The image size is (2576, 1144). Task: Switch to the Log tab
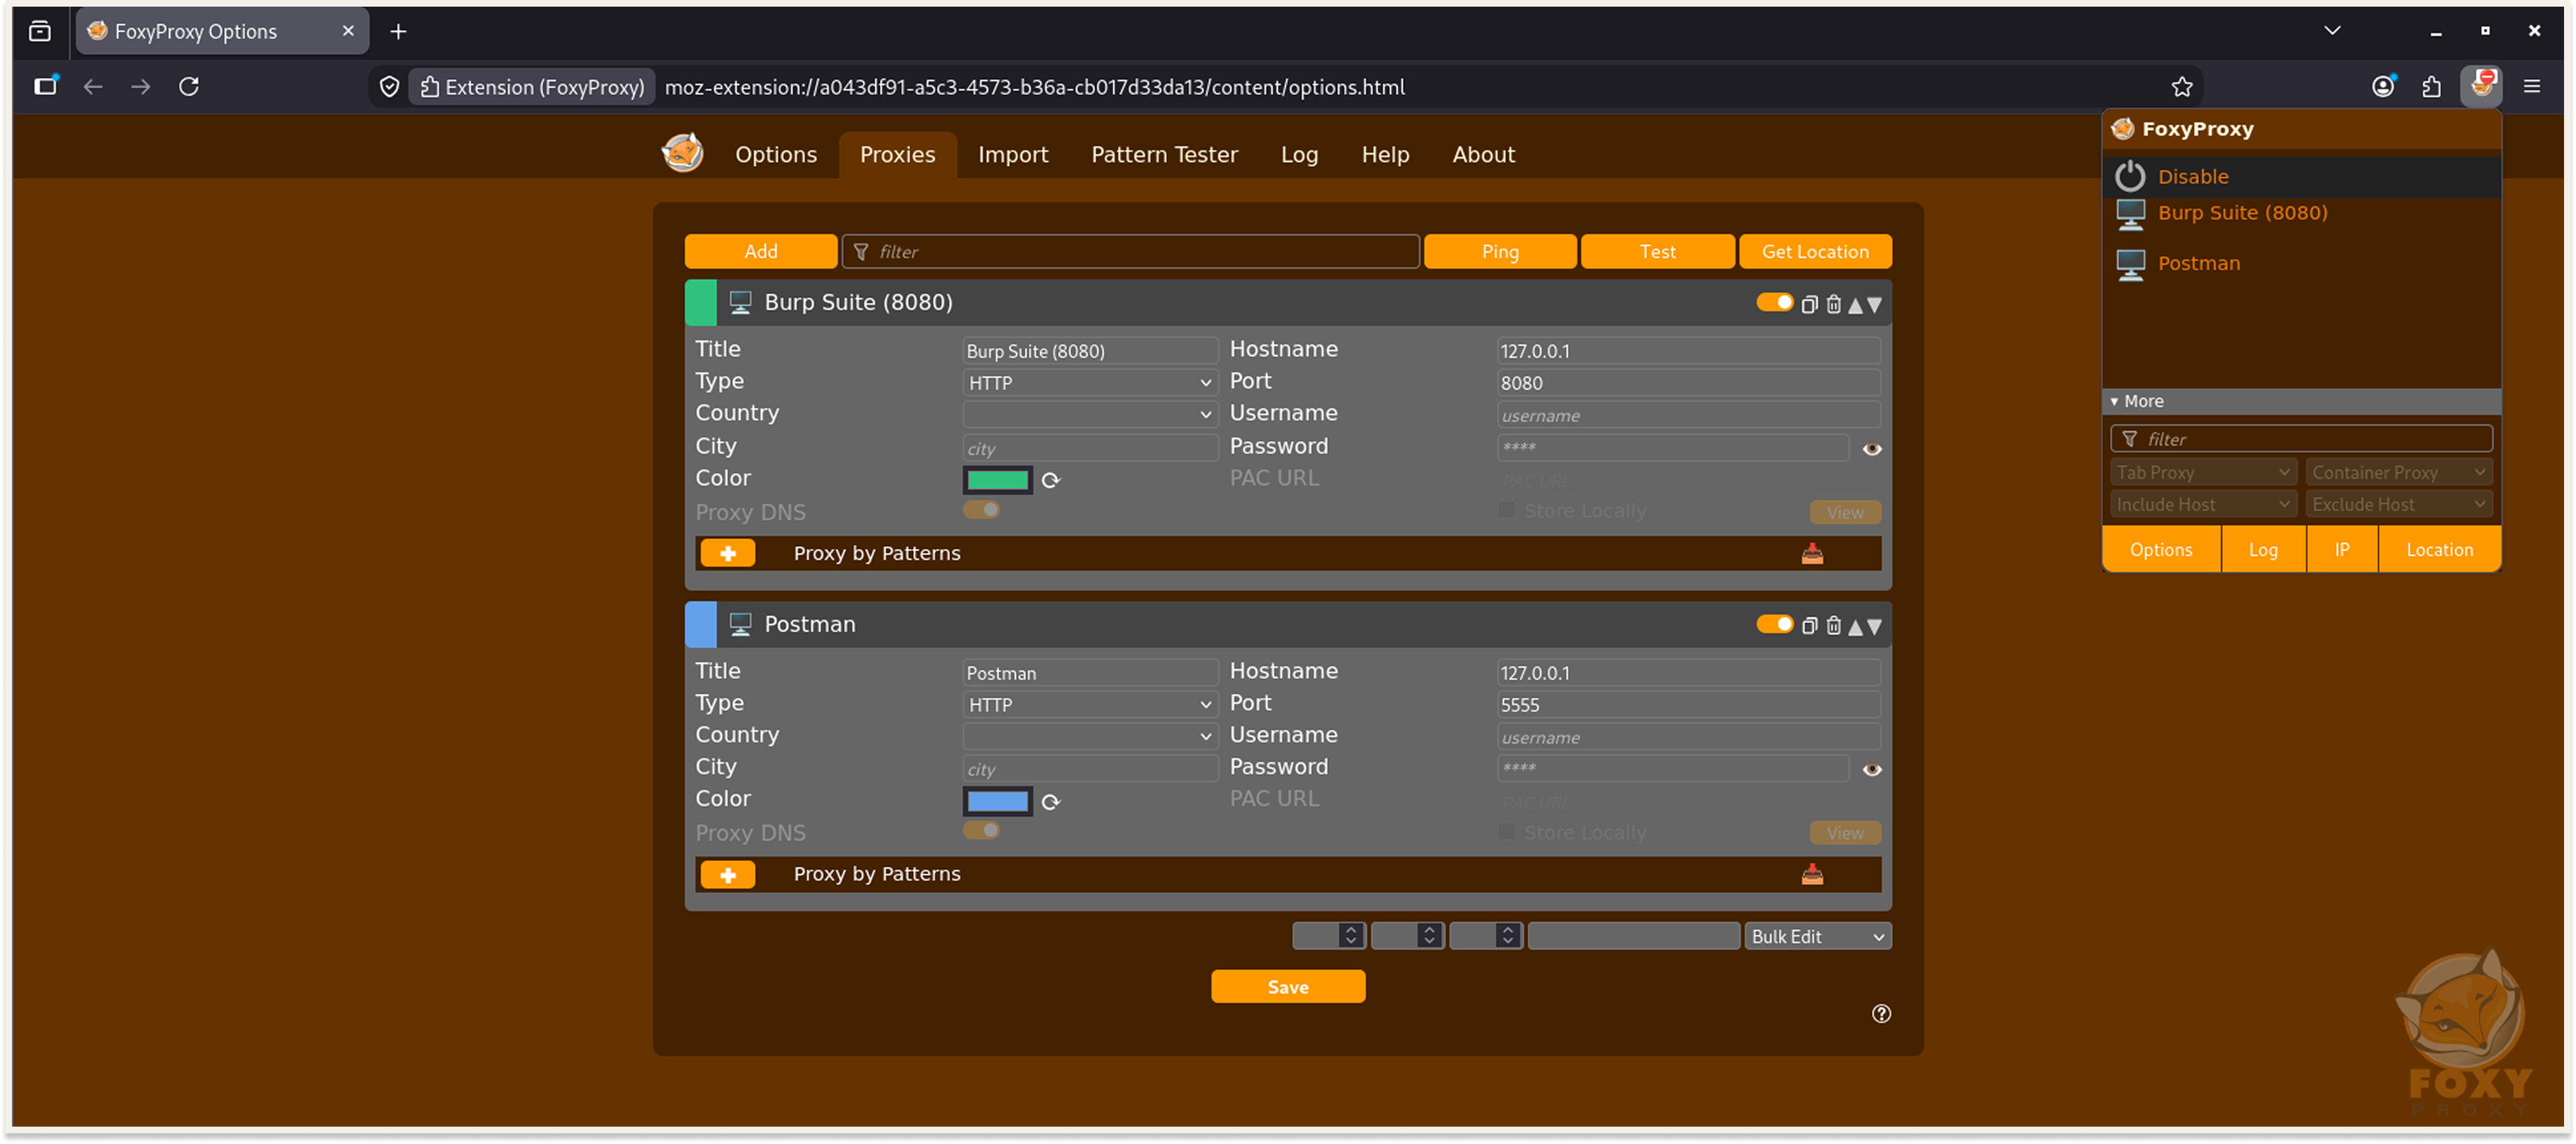1299,154
